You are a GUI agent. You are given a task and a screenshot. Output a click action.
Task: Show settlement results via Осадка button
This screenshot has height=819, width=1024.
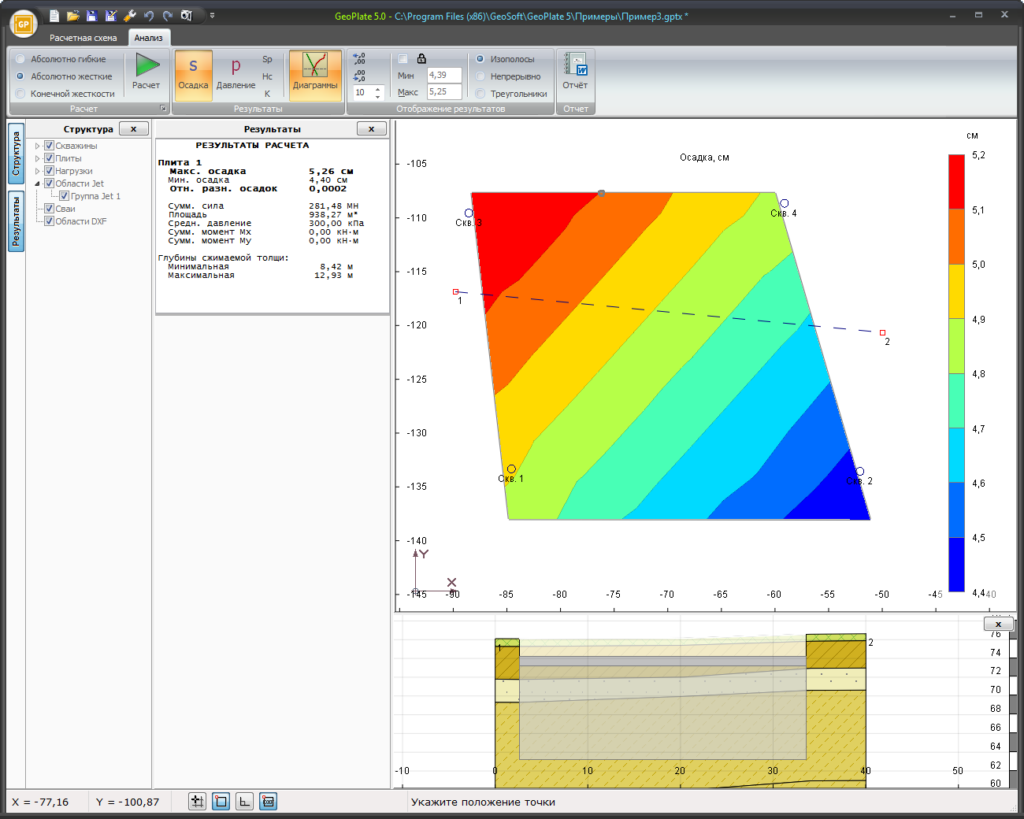(193, 72)
